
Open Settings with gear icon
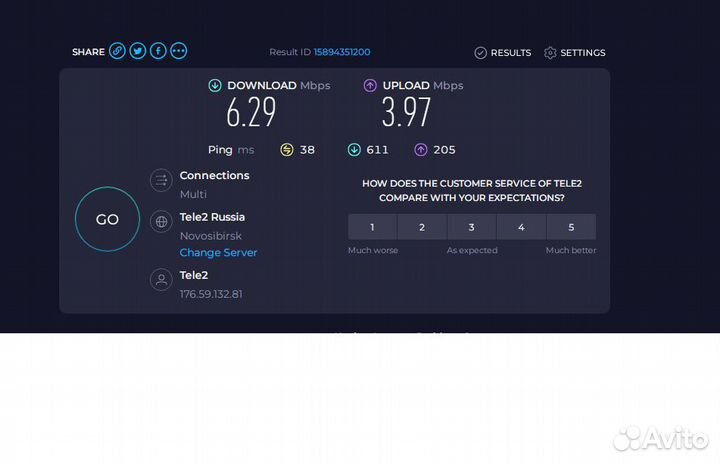[x=575, y=53]
